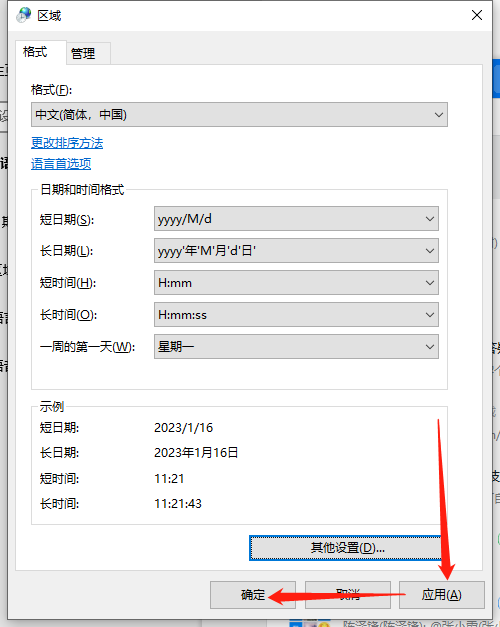Screen dimensions: 500x627
Task: Click the 长日期 example value 2023年1月16日
Action: click(x=196, y=453)
